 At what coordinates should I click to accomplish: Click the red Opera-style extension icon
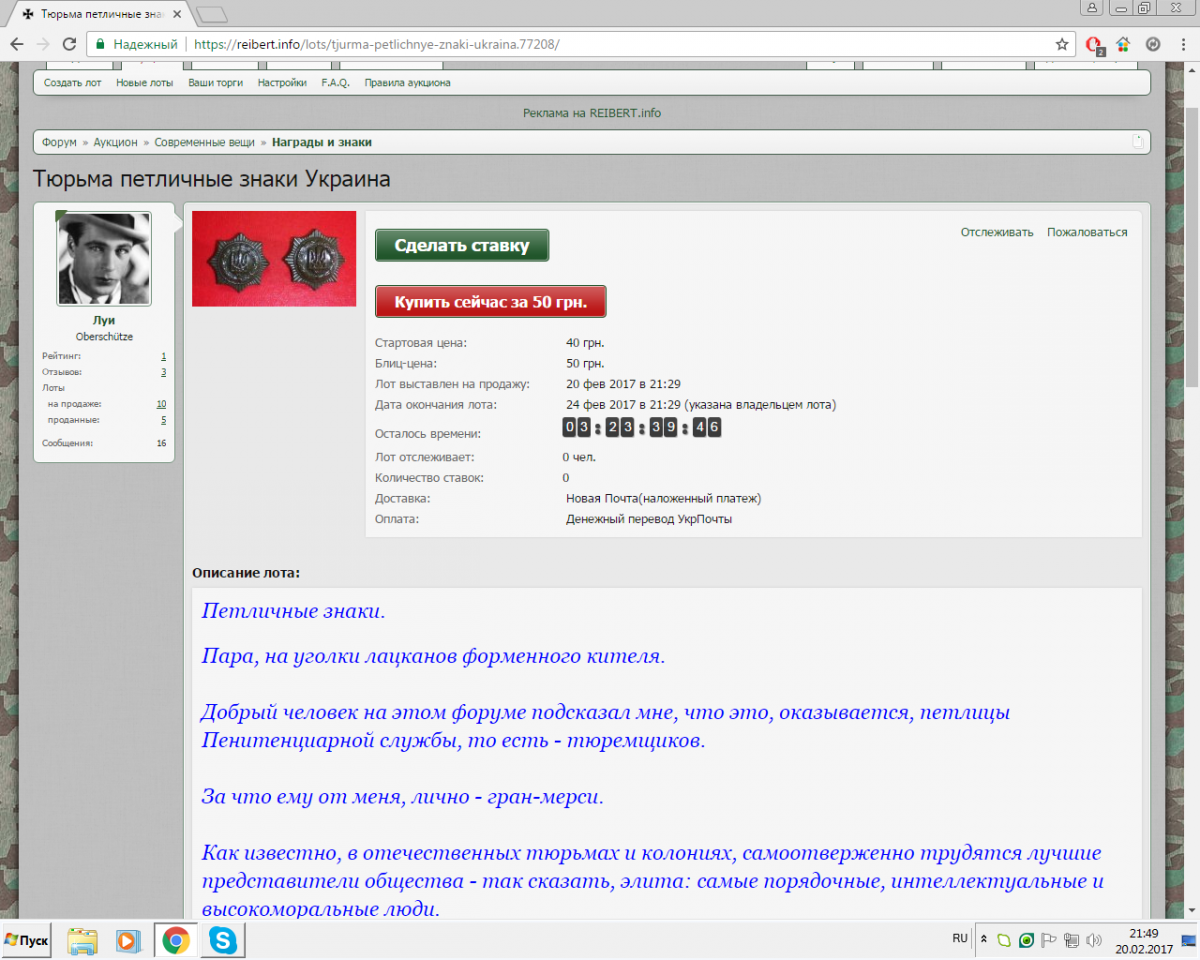[x=1094, y=45]
